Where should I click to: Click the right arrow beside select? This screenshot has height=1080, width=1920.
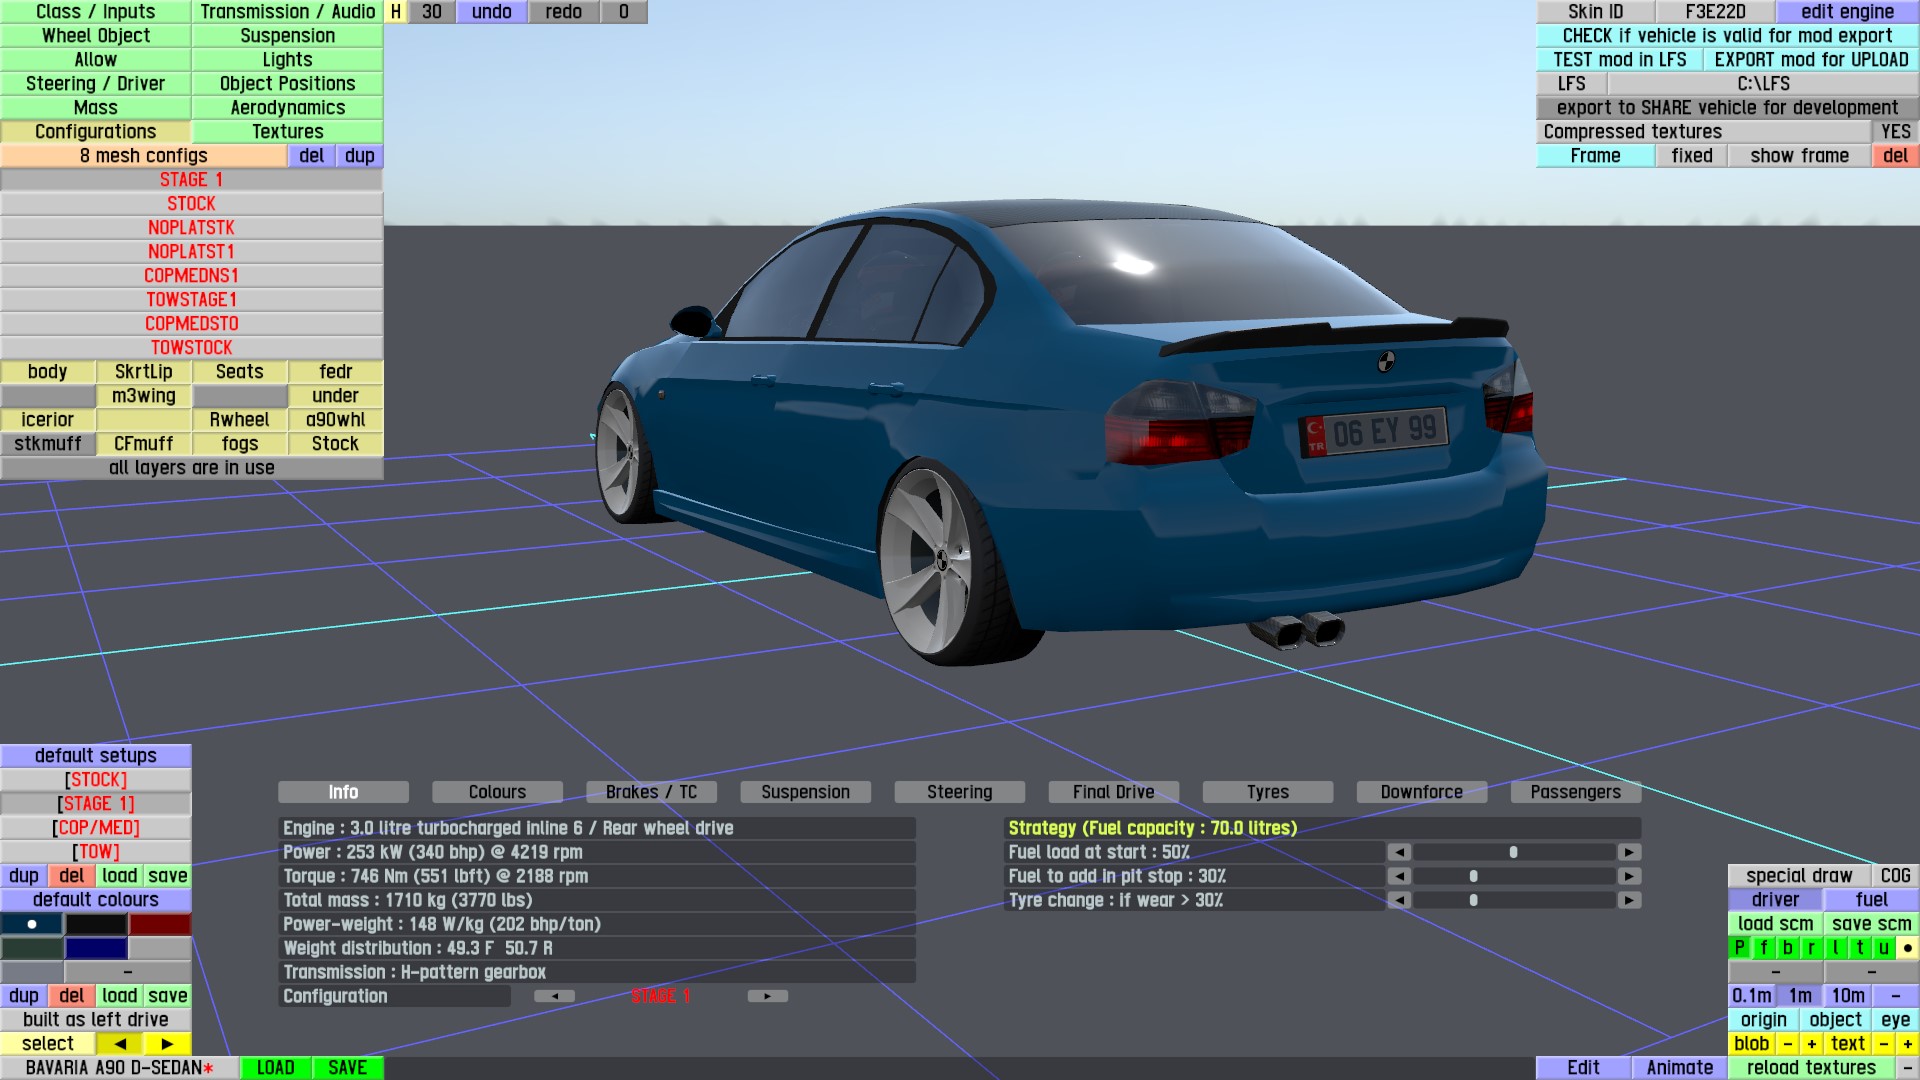[167, 1043]
